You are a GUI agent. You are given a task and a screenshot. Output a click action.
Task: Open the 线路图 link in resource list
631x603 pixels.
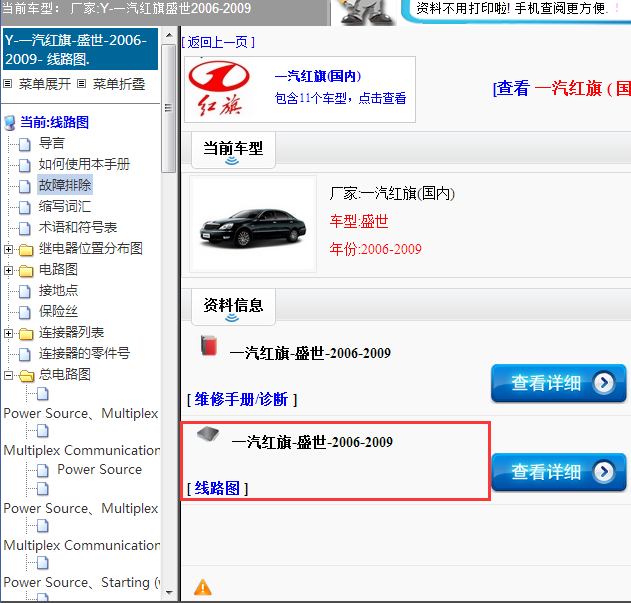click(x=217, y=488)
